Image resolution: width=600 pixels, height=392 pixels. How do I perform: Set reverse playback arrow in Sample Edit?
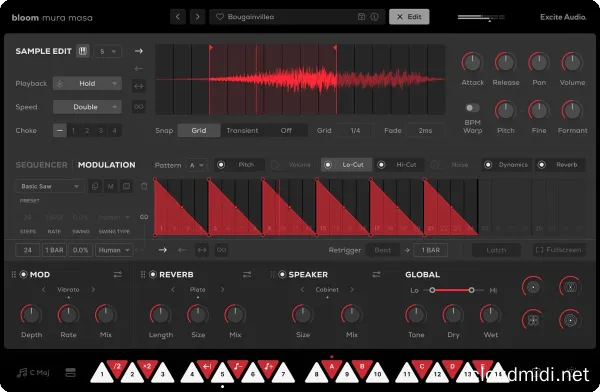pos(139,69)
